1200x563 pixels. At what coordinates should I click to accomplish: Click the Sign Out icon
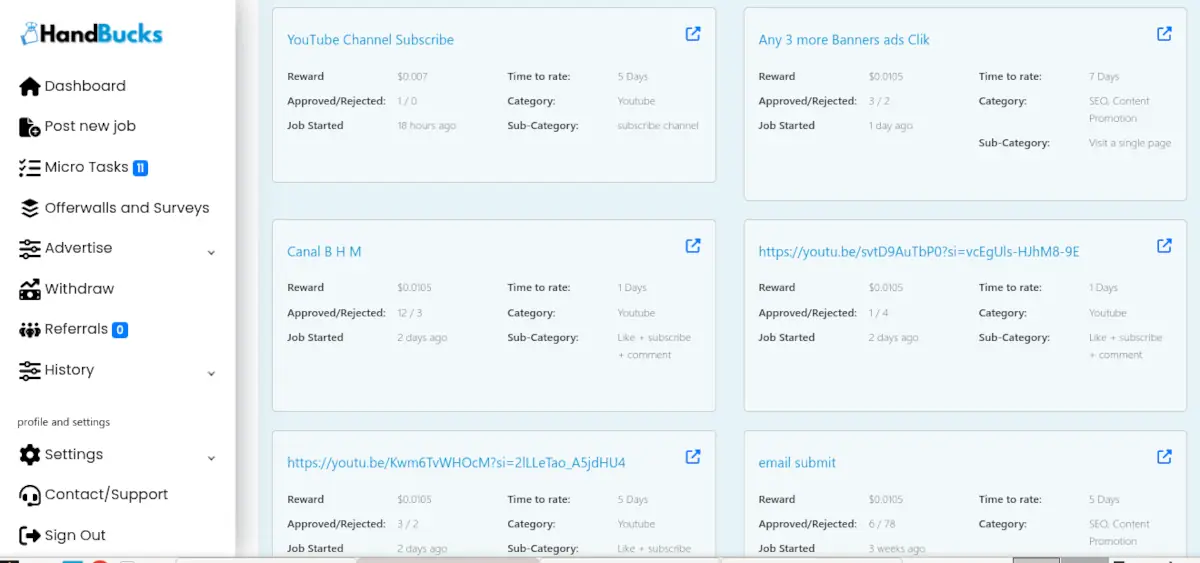click(x=29, y=536)
